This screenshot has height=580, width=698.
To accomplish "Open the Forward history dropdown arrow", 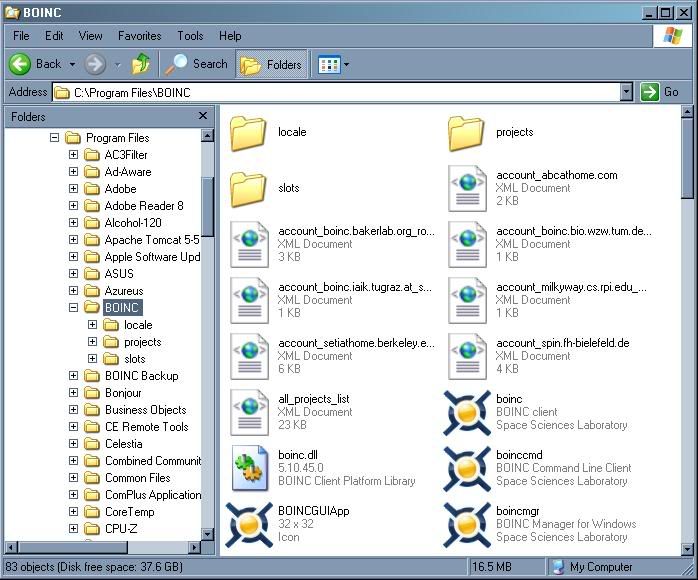I will coord(118,65).
